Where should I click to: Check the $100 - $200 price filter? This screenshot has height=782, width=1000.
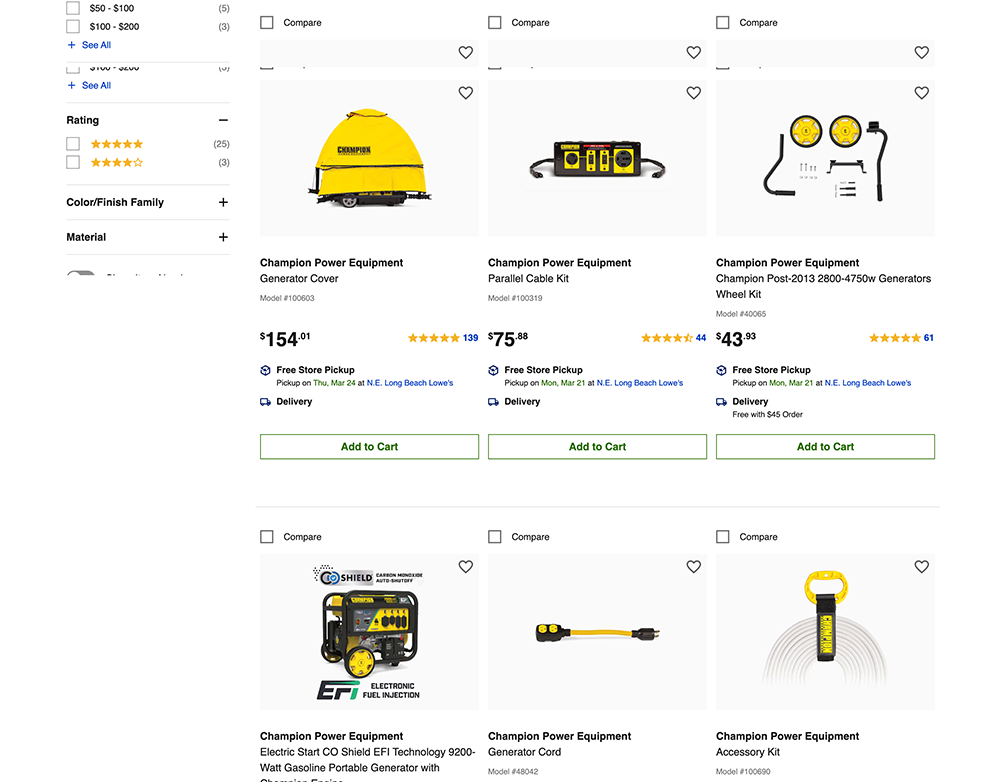pos(73,27)
